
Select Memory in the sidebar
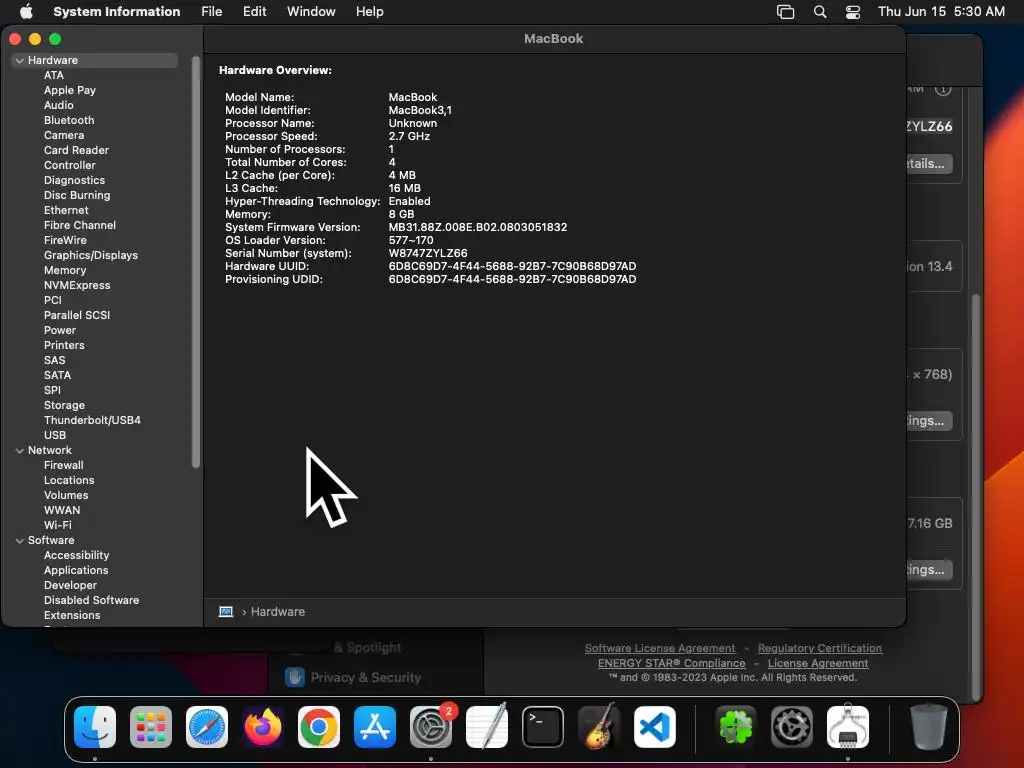(65, 270)
